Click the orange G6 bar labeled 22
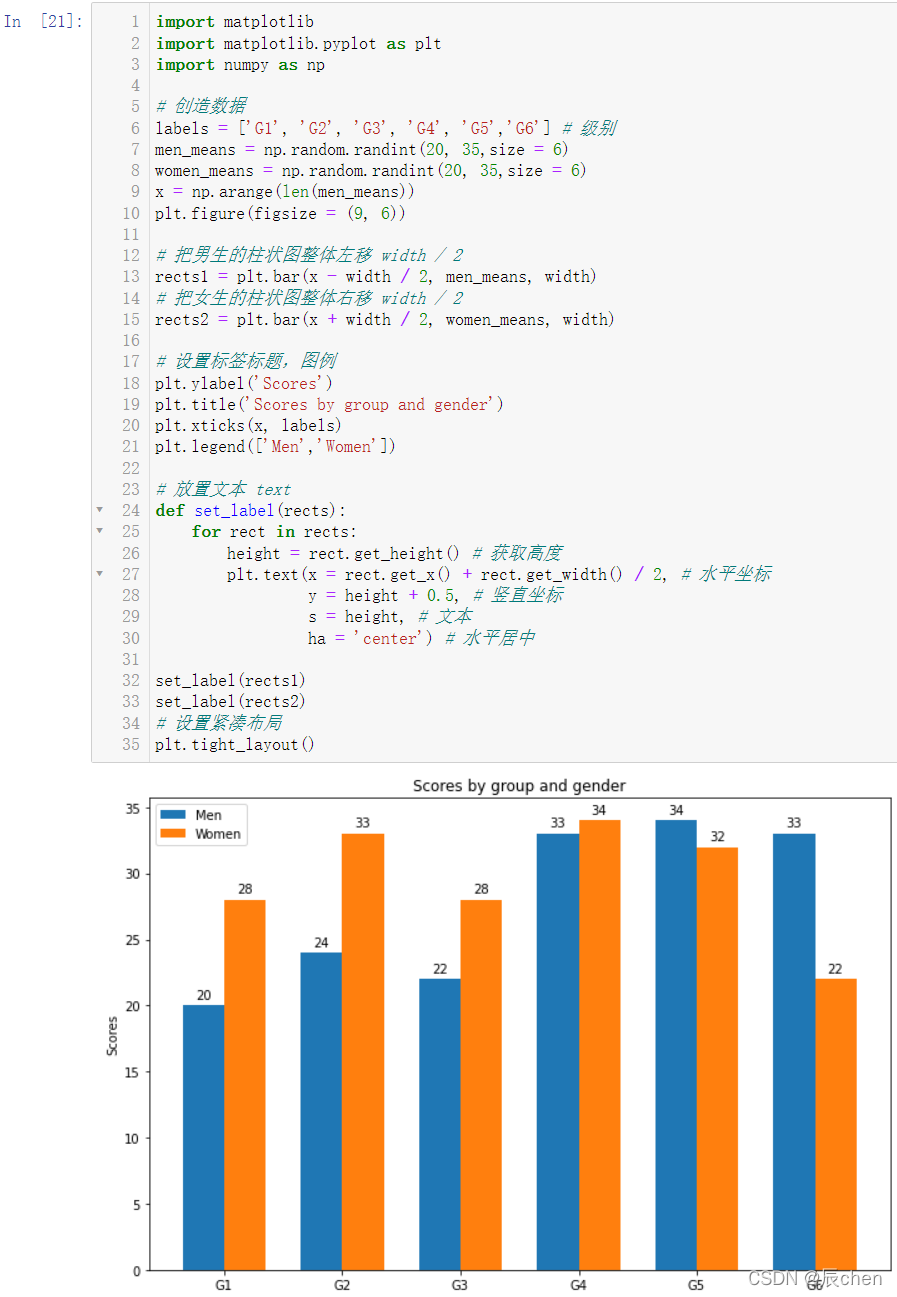Screen dimensions: 897x1297 point(835,1124)
